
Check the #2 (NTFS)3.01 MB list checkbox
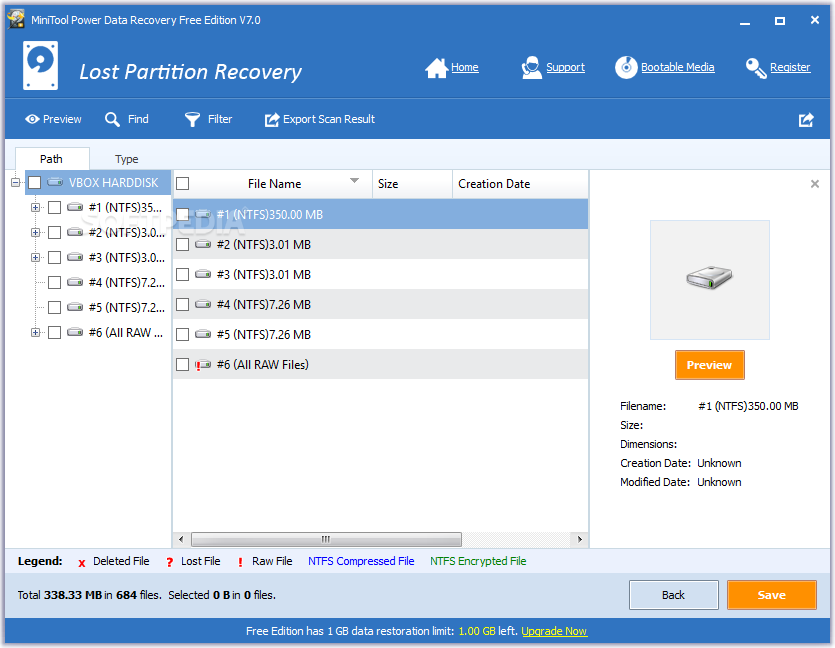tap(183, 244)
